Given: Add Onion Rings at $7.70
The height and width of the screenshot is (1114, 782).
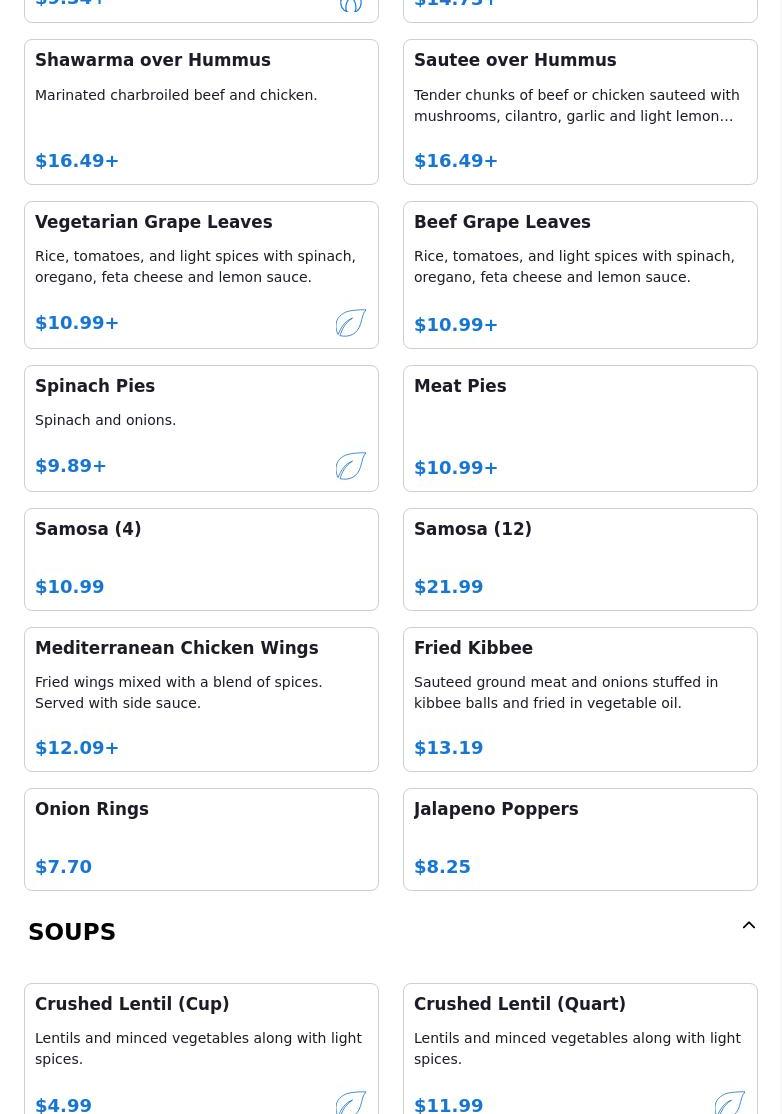Looking at the screenshot, I should [x=201, y=839].
